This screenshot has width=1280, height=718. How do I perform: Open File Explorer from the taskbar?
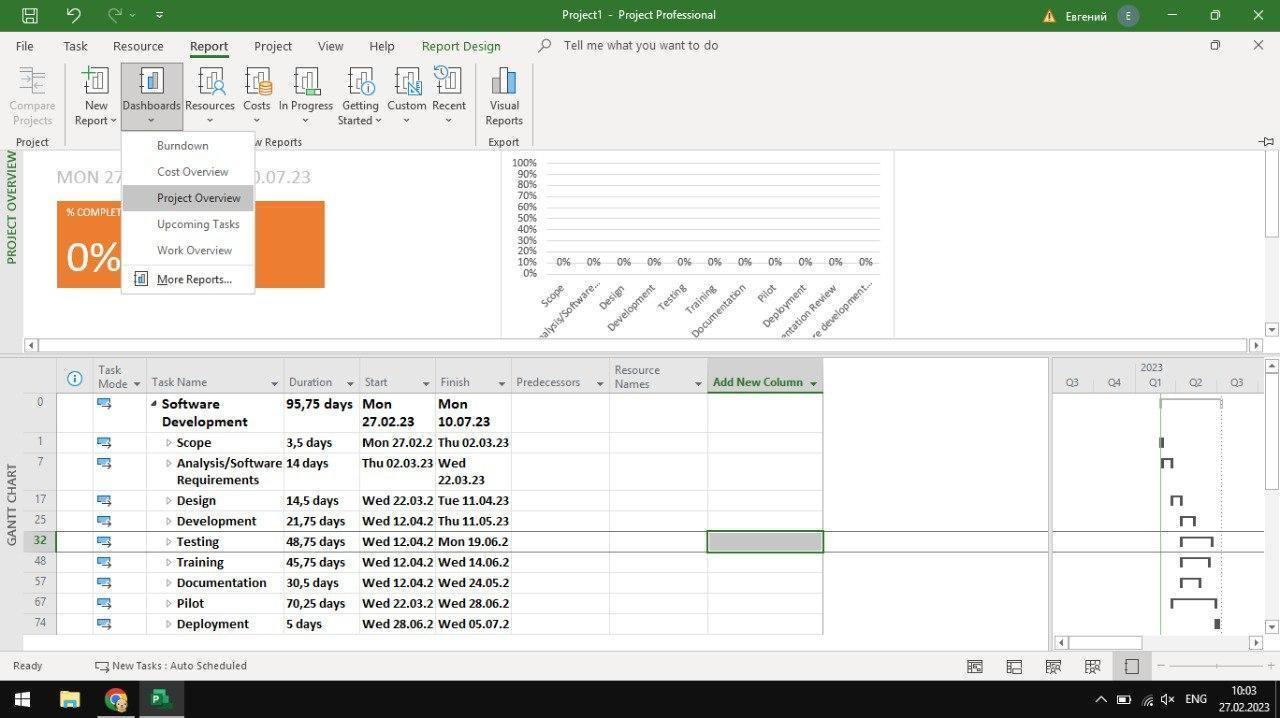point(69,699)
